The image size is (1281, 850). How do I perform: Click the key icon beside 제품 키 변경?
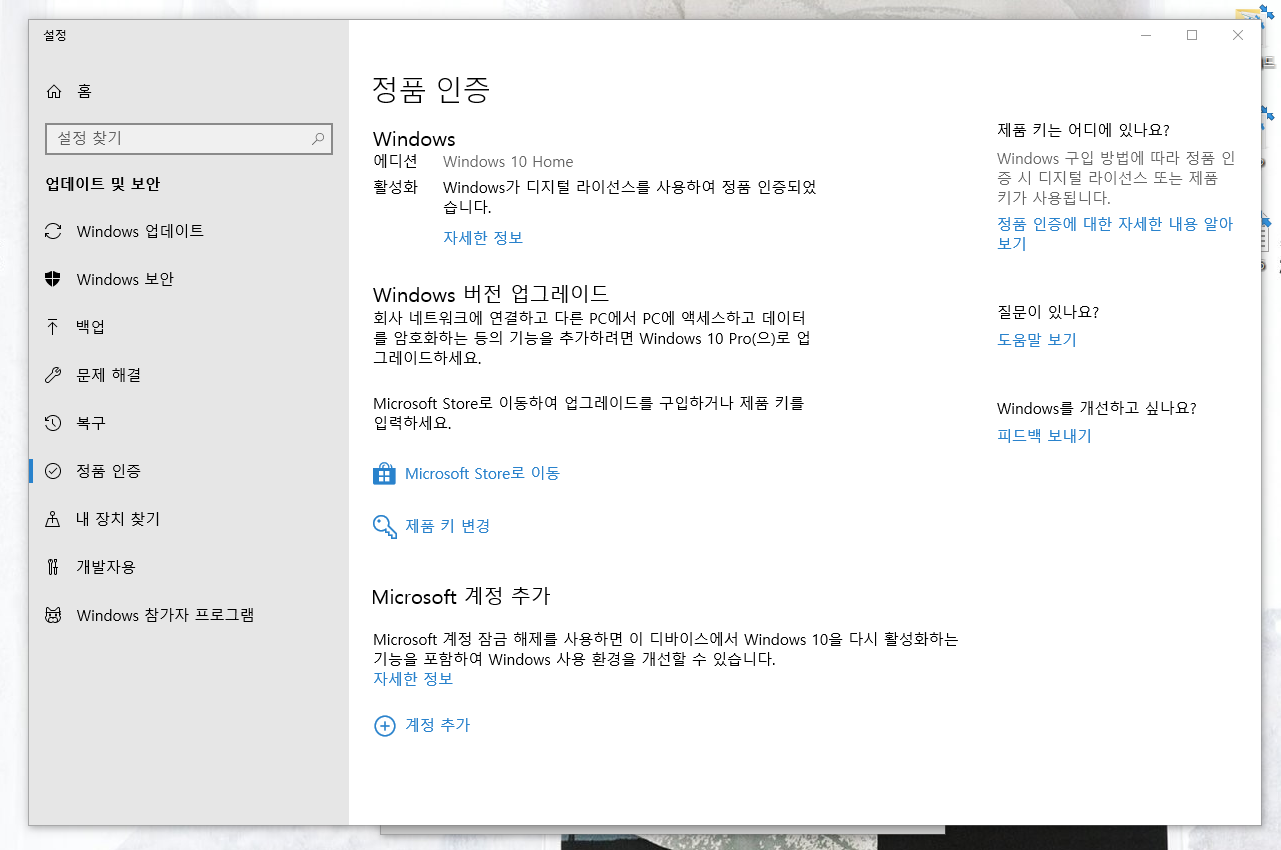tap(385, 527)
